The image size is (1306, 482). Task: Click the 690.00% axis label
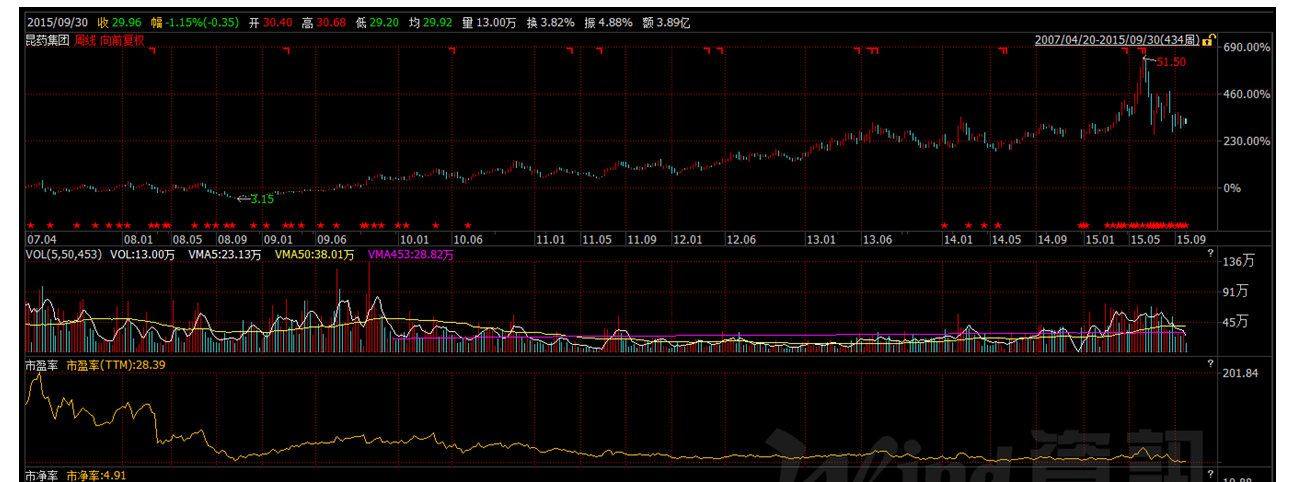tap(1249, 47)
